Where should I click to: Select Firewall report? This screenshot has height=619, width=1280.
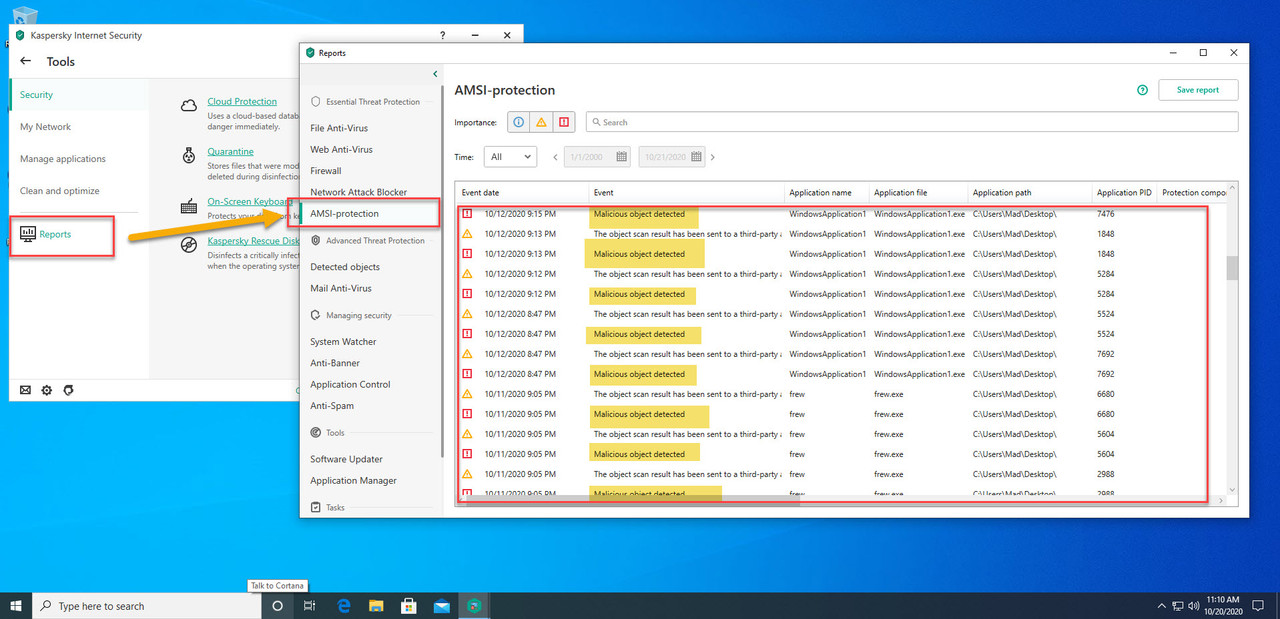tap(326, 171)
